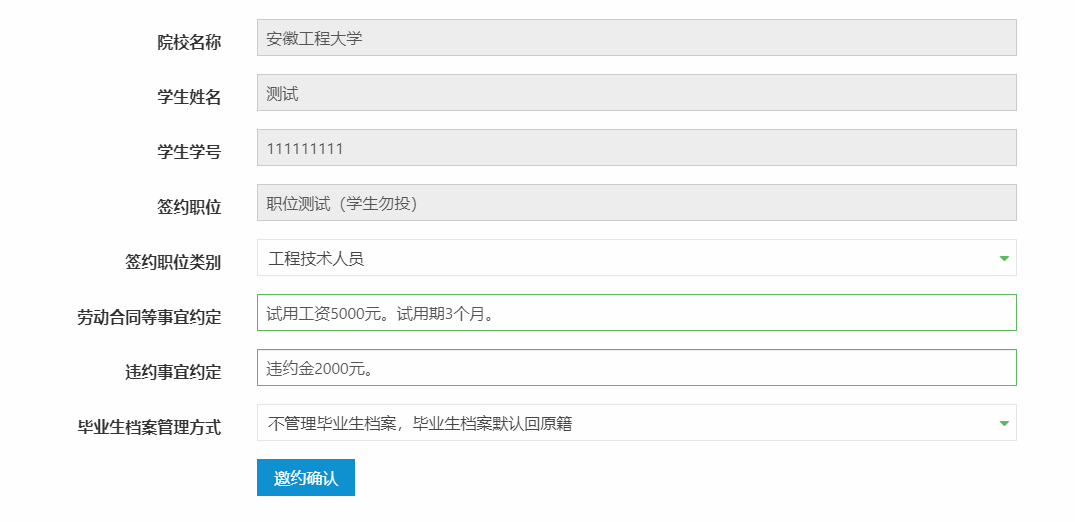The height and width of the screenshot is (522, 1075).
Task: Click the green arrow for 毕业生档案管理方式
Action: [x=1003, y=424]
